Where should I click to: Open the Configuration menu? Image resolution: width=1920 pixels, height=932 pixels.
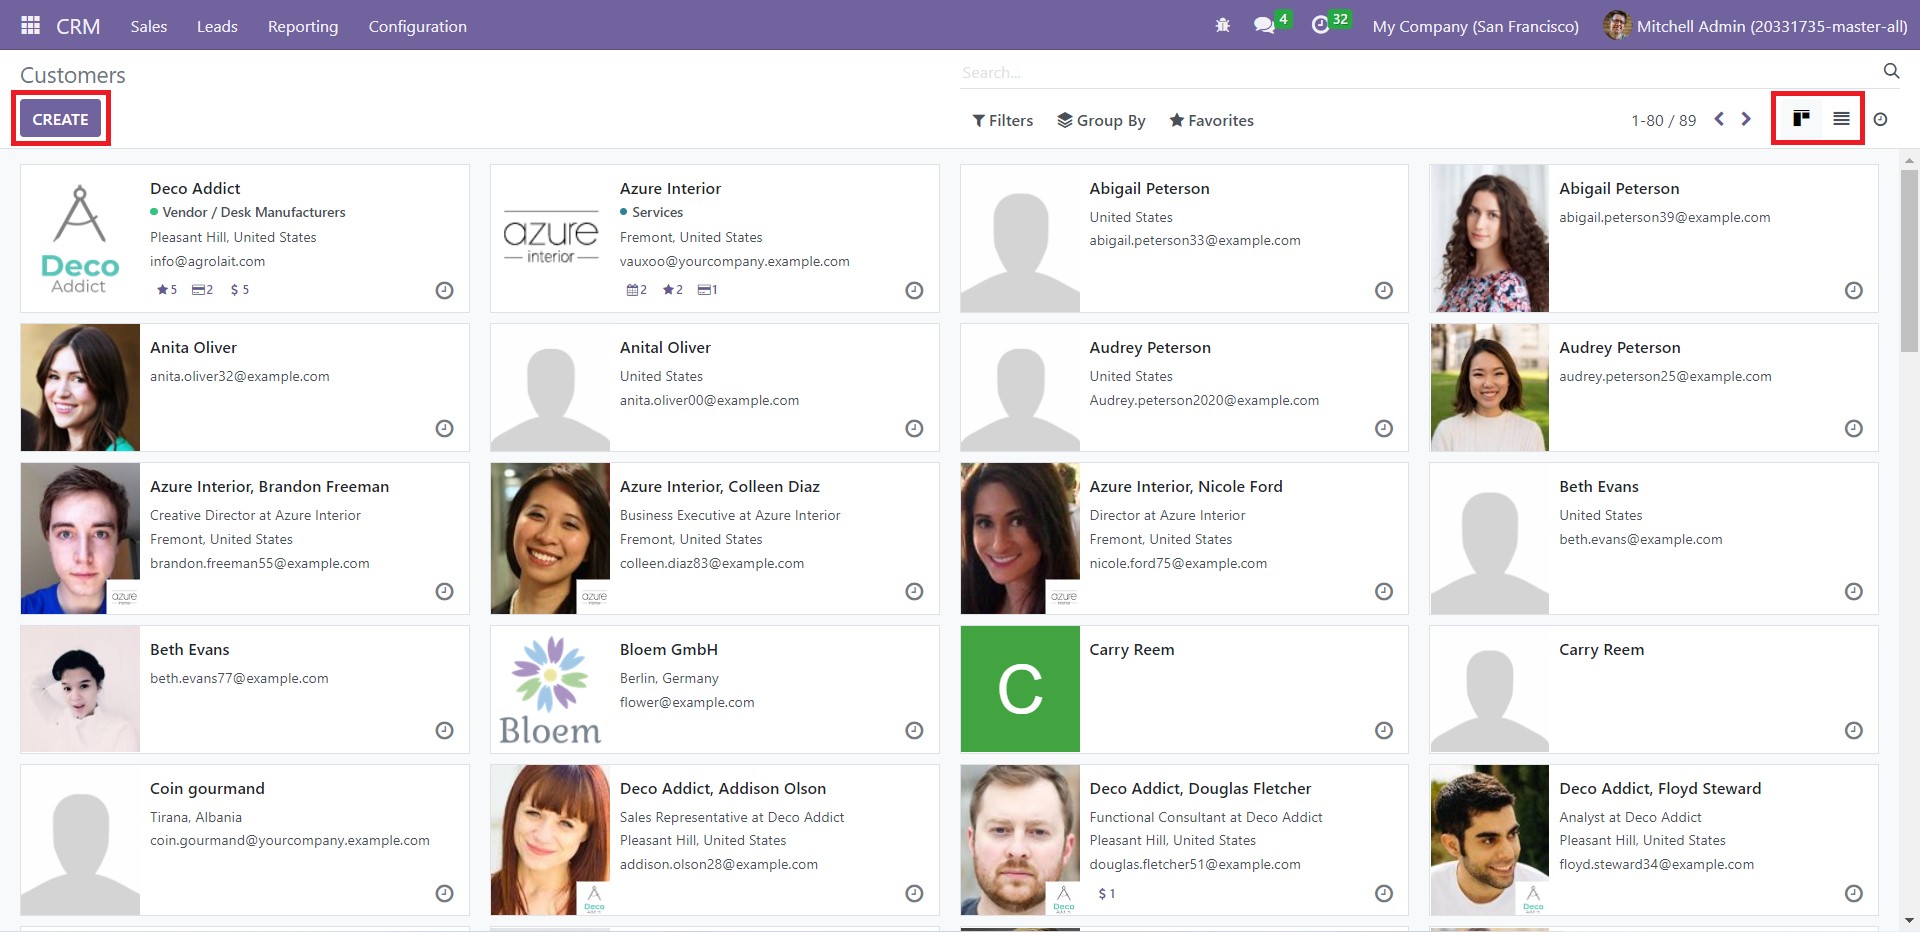pos(418,26)
